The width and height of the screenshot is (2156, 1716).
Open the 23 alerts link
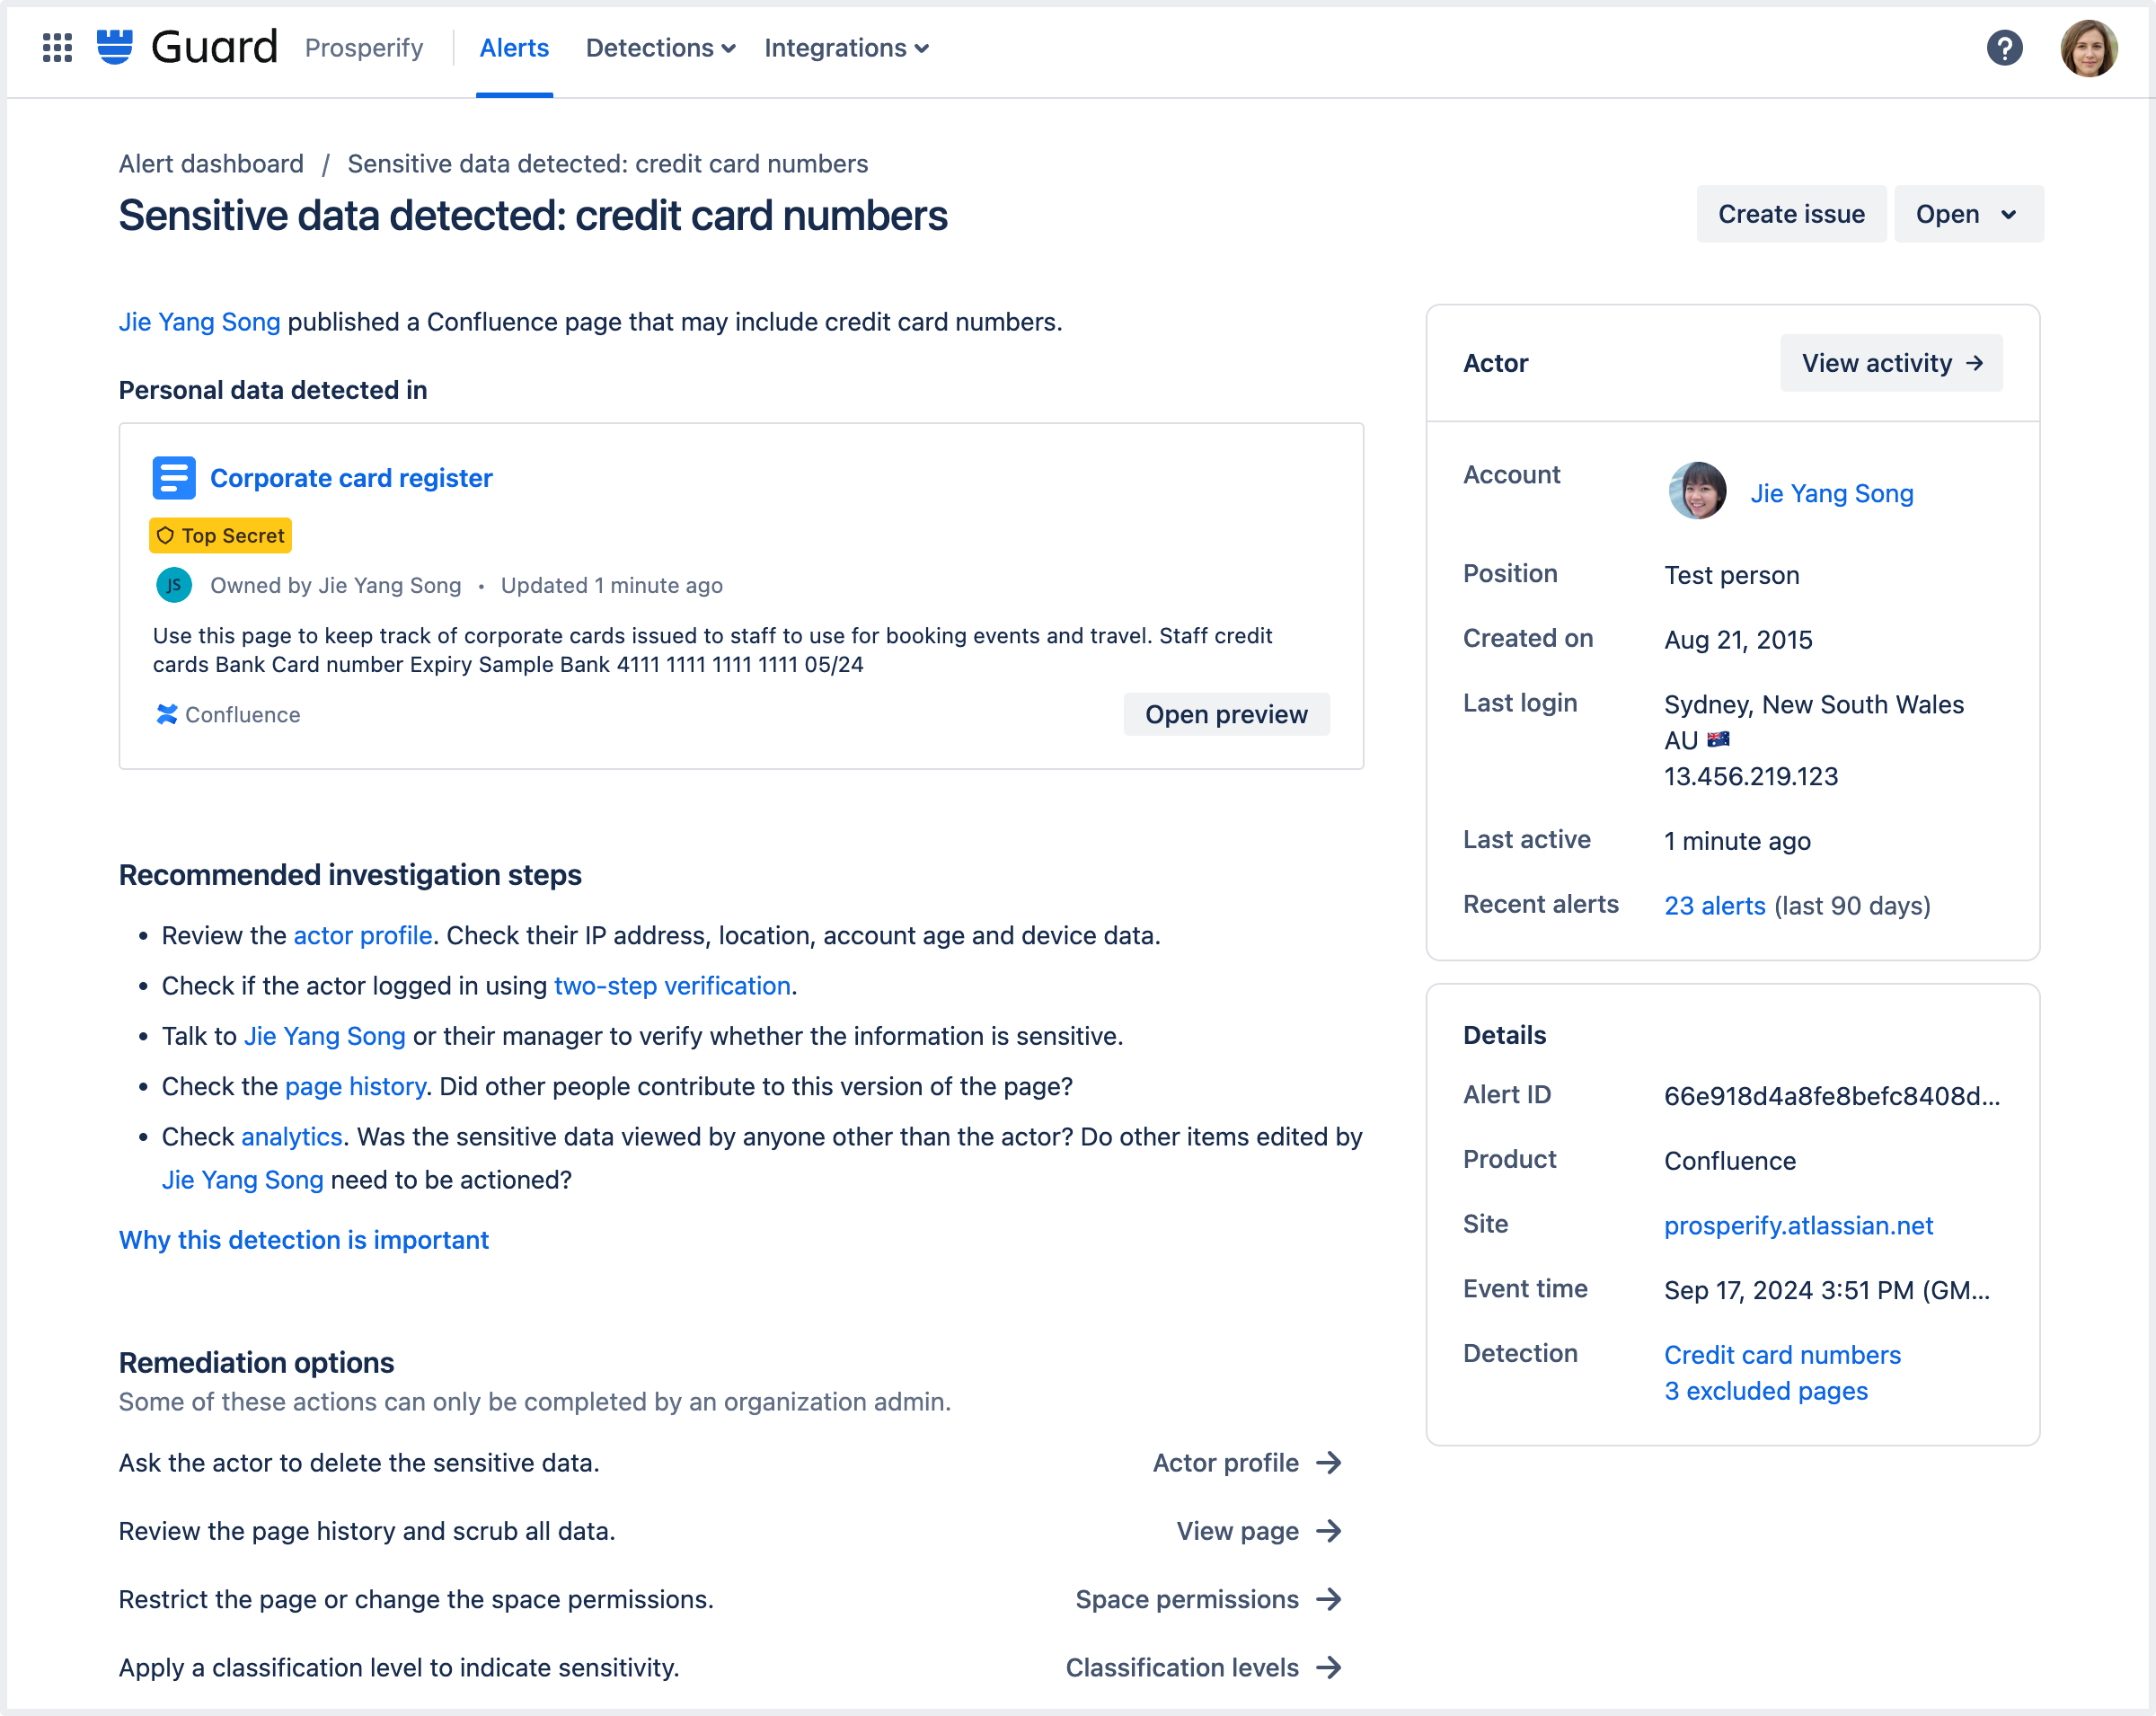click(1714, 905)
